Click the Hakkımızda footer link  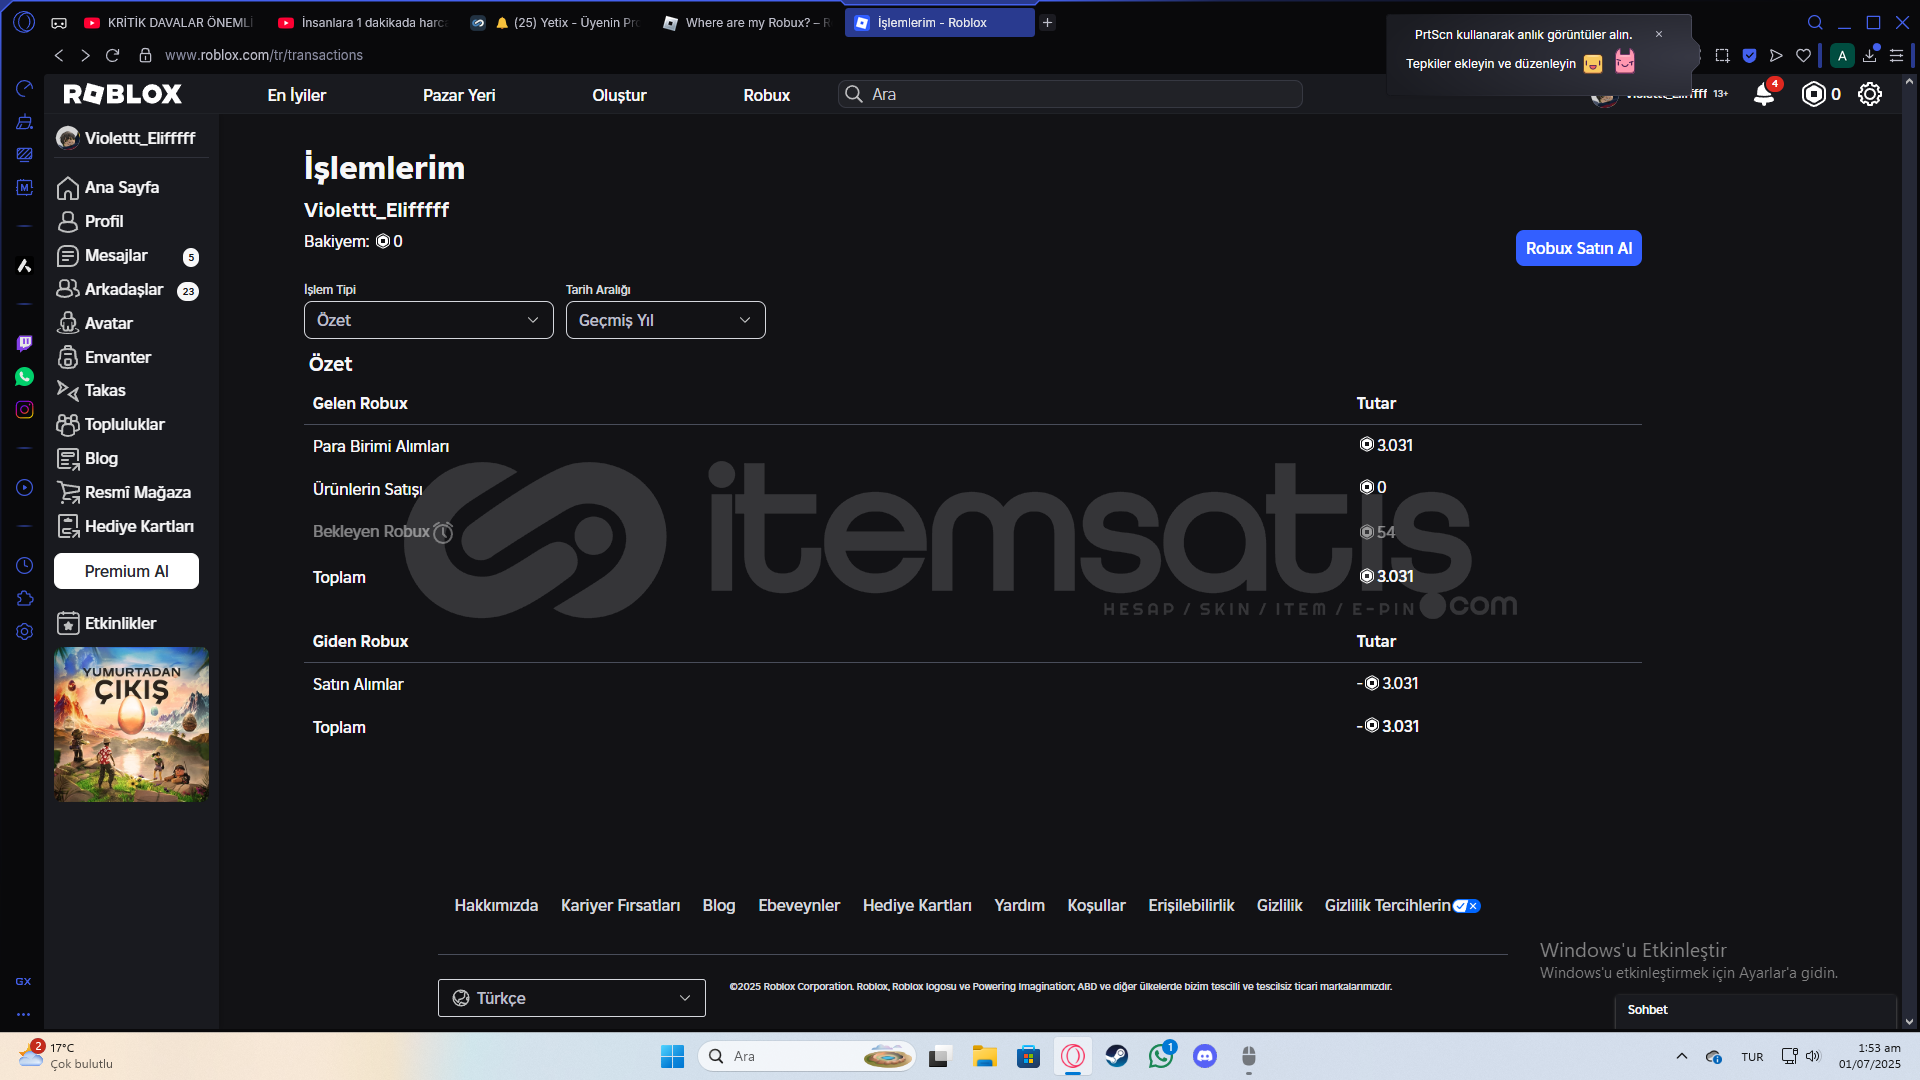(x=496, y=905)
